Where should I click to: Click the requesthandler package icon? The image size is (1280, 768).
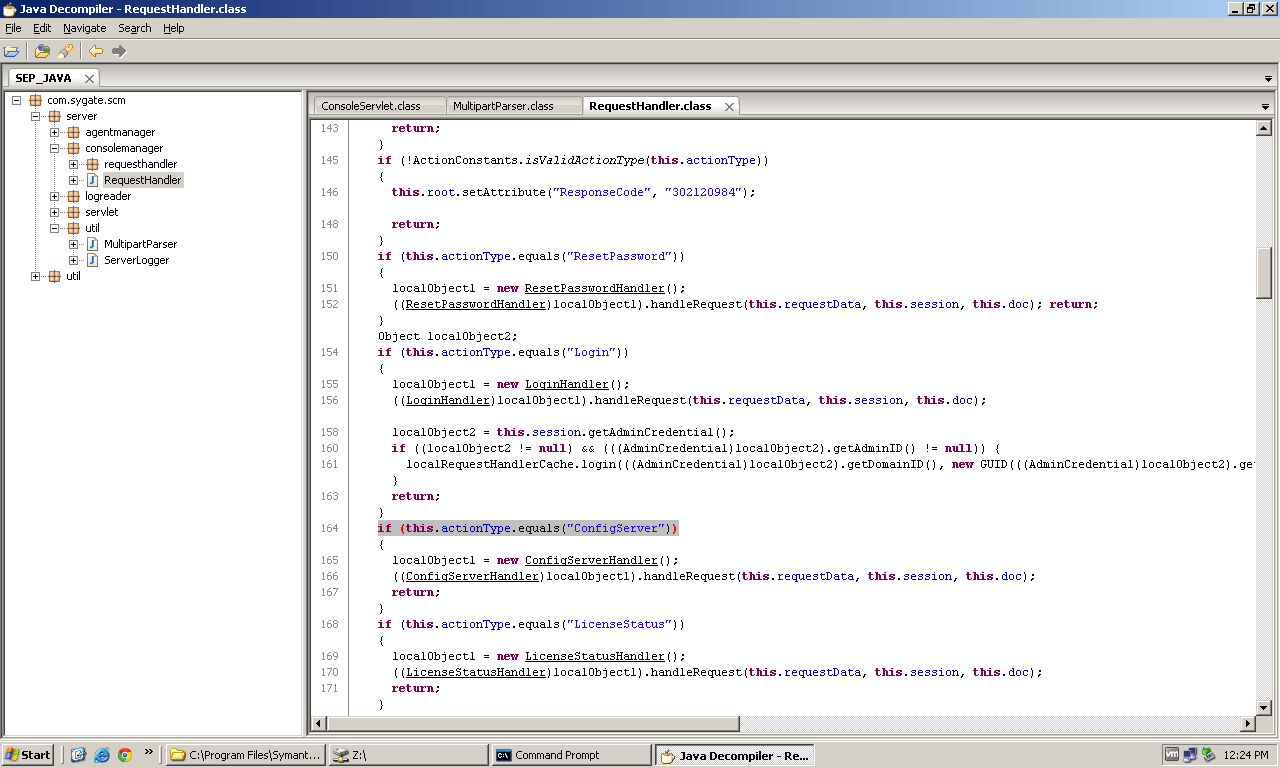(x=93, y=164)
